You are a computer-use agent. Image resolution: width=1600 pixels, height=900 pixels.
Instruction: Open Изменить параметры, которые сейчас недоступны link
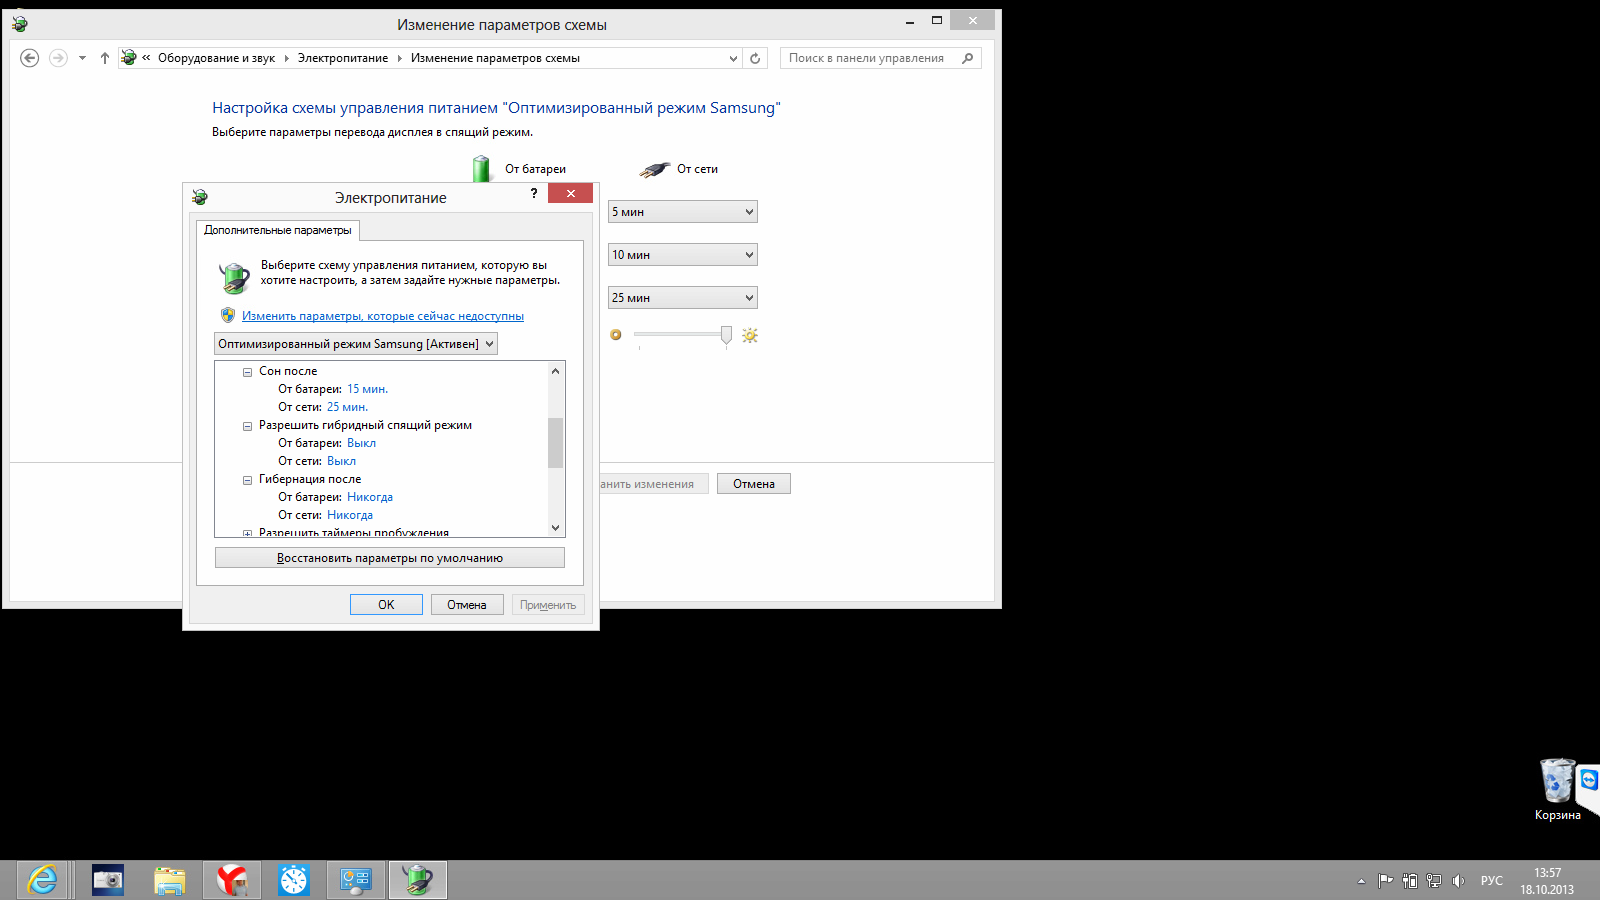click(x=383, y=316)
